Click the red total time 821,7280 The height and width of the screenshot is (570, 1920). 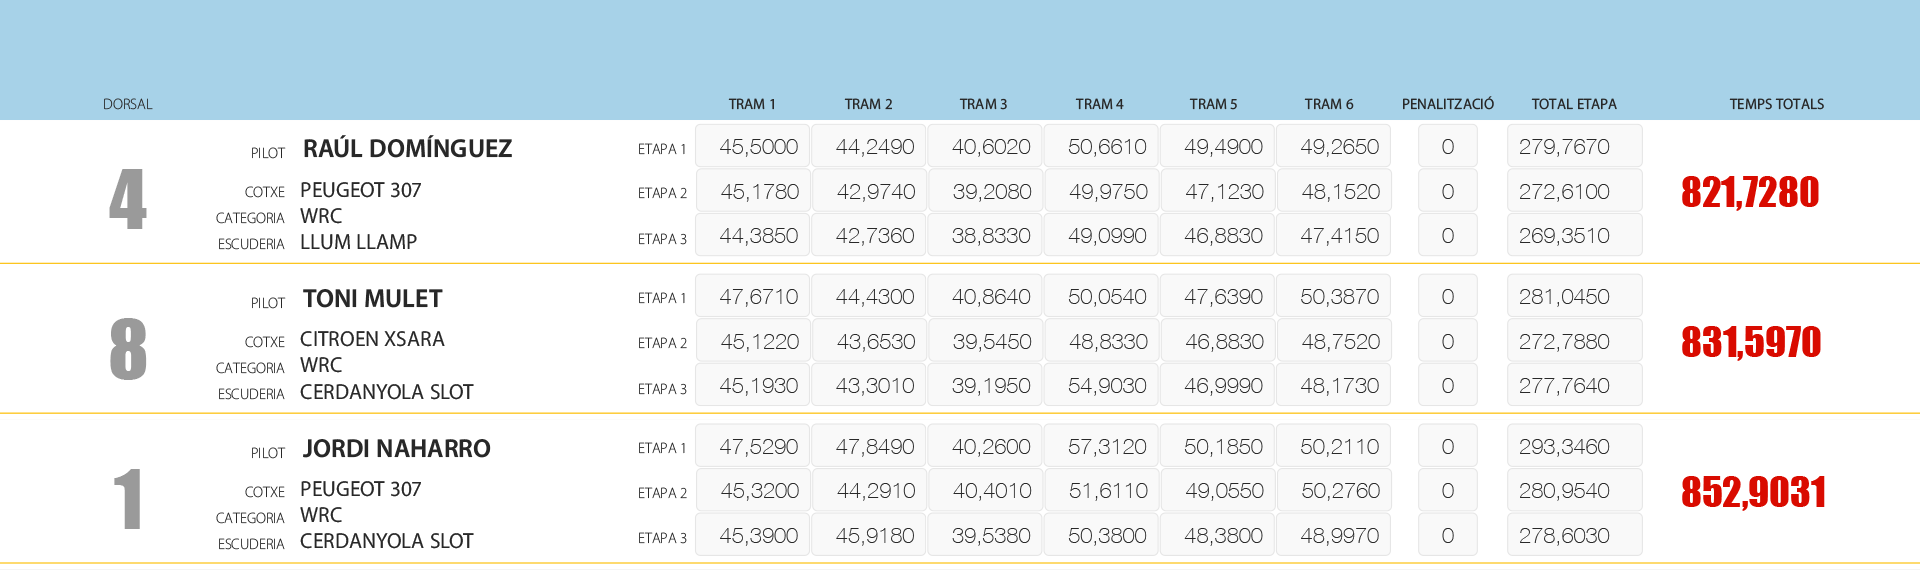(x=1749, y=192)
